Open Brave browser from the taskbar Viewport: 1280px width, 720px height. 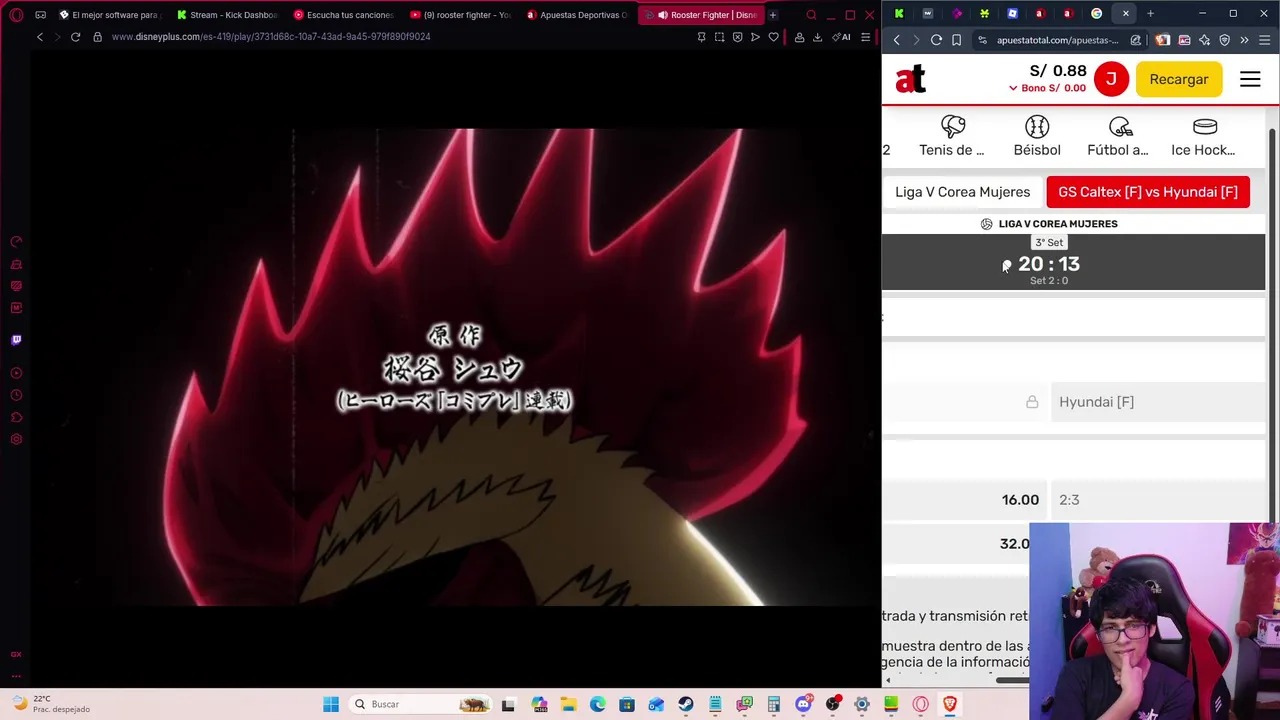tap(949, 704)
